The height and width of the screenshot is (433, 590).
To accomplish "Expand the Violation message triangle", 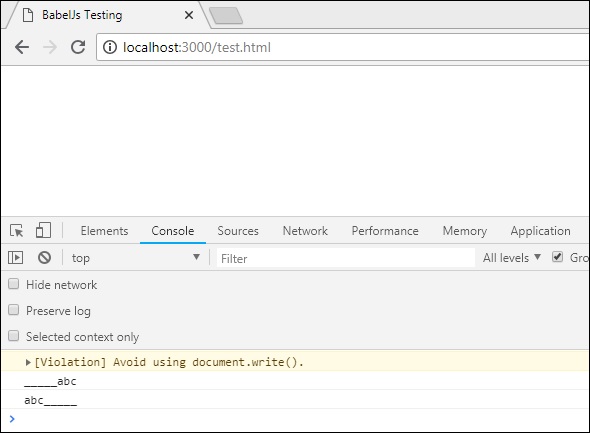I will (28, 362).
